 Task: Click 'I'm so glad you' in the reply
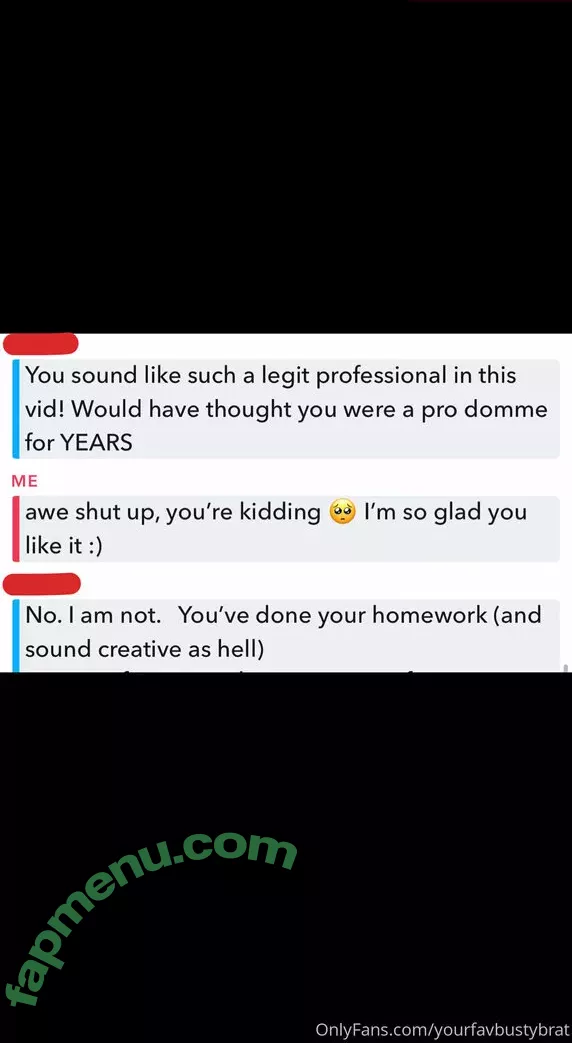(445, 513)
